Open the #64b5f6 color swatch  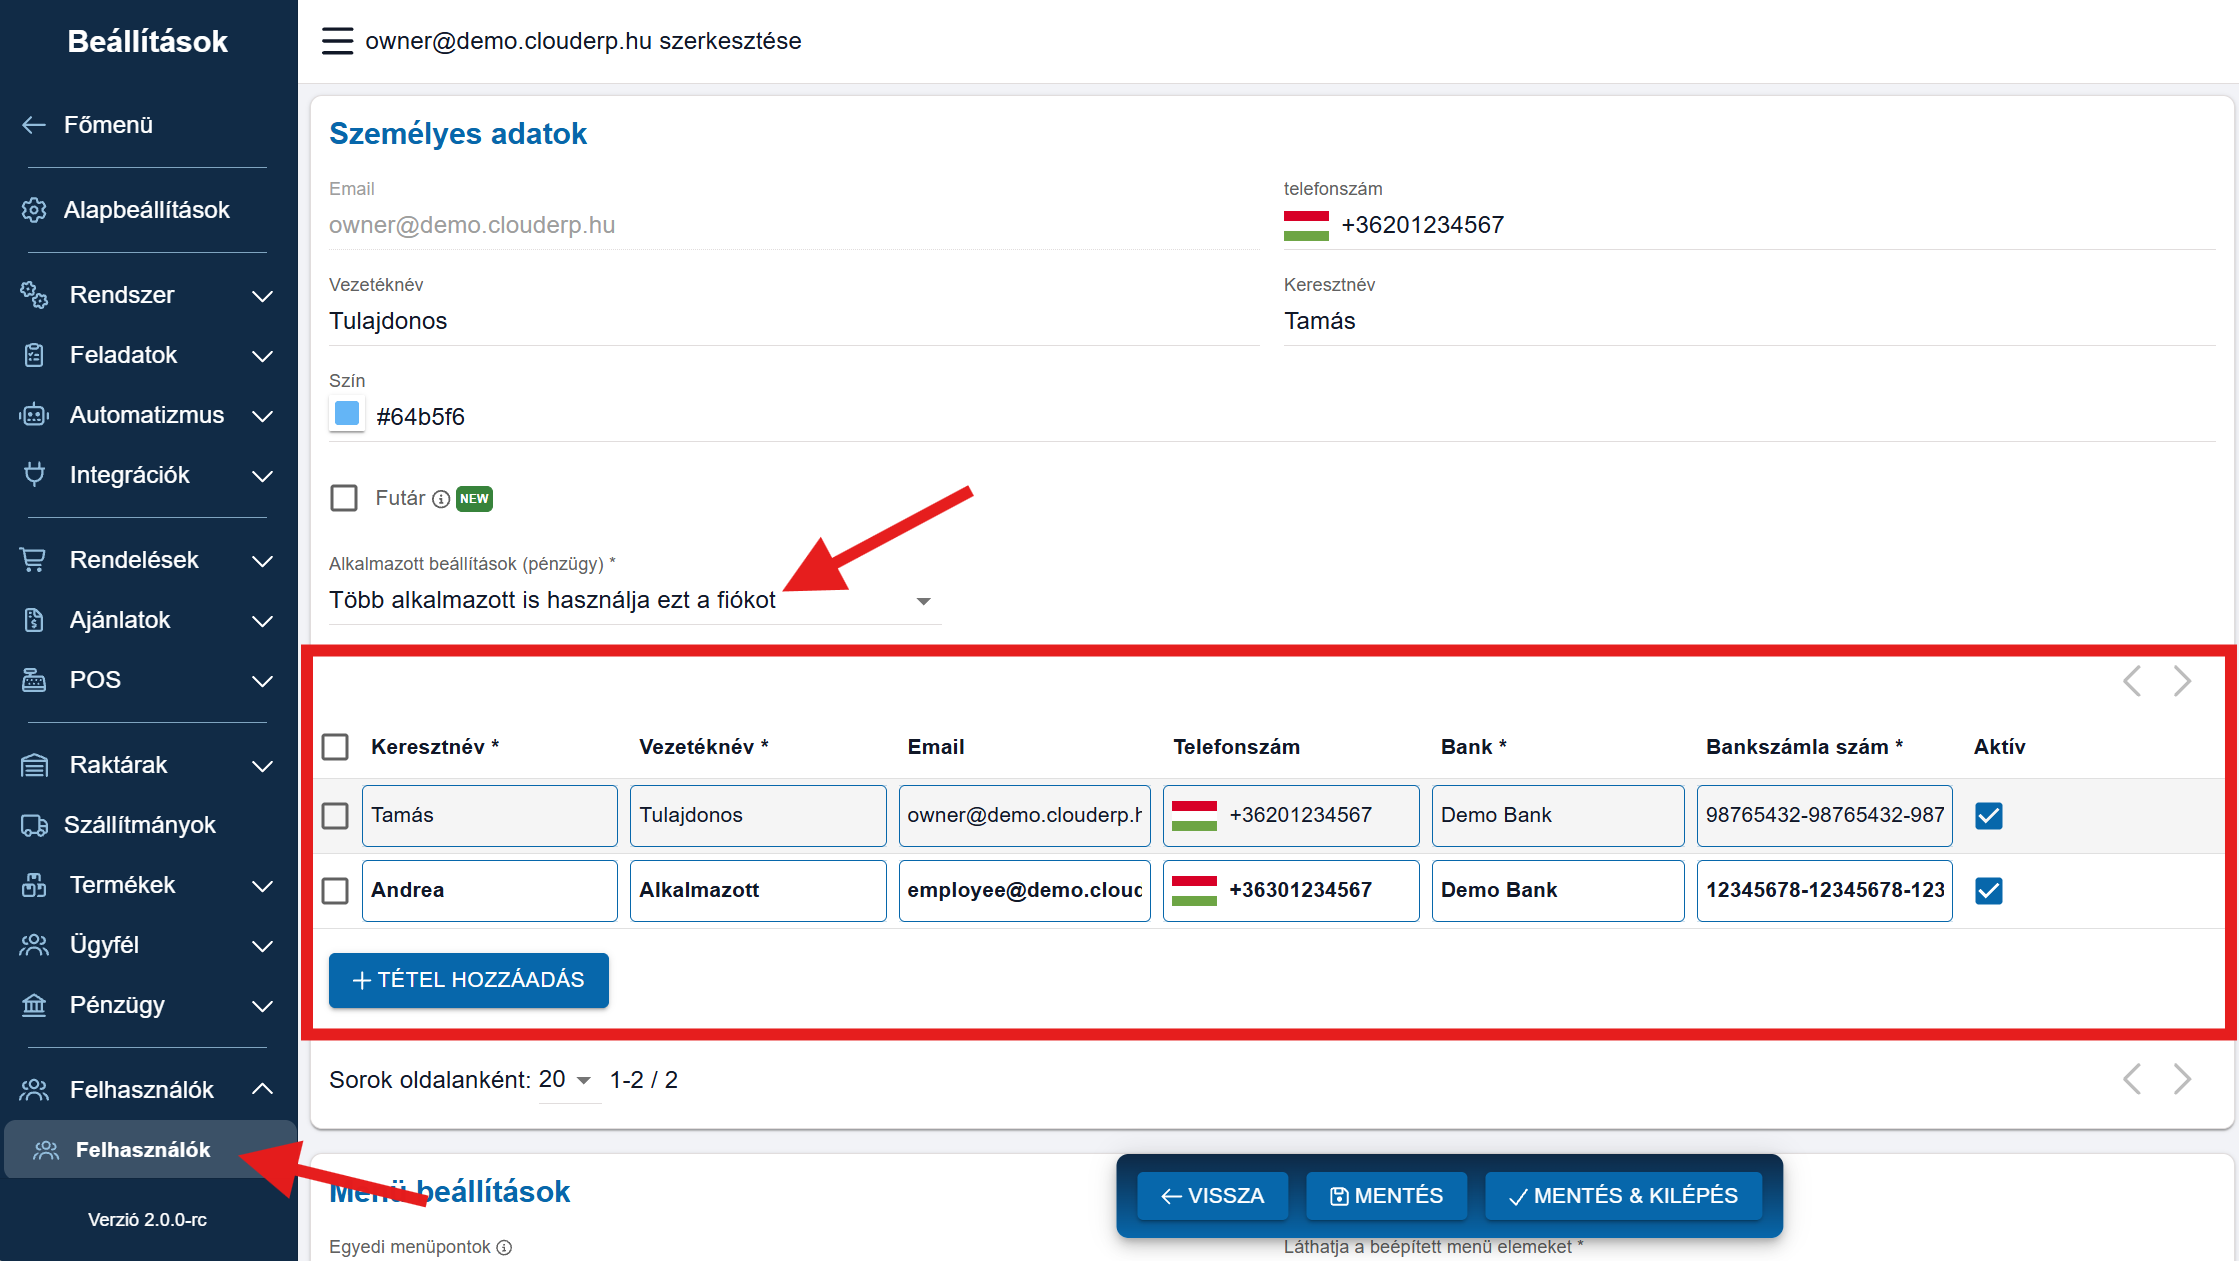[x=347, y=414]
